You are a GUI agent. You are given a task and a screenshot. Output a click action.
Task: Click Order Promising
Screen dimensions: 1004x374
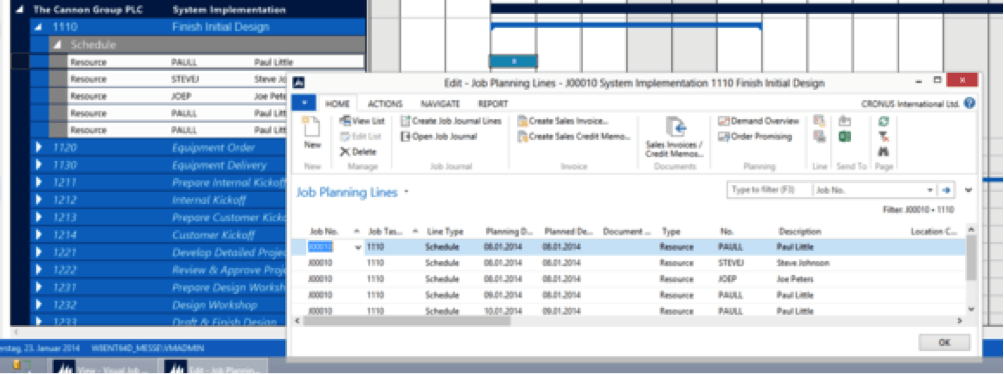coord(755,136)
